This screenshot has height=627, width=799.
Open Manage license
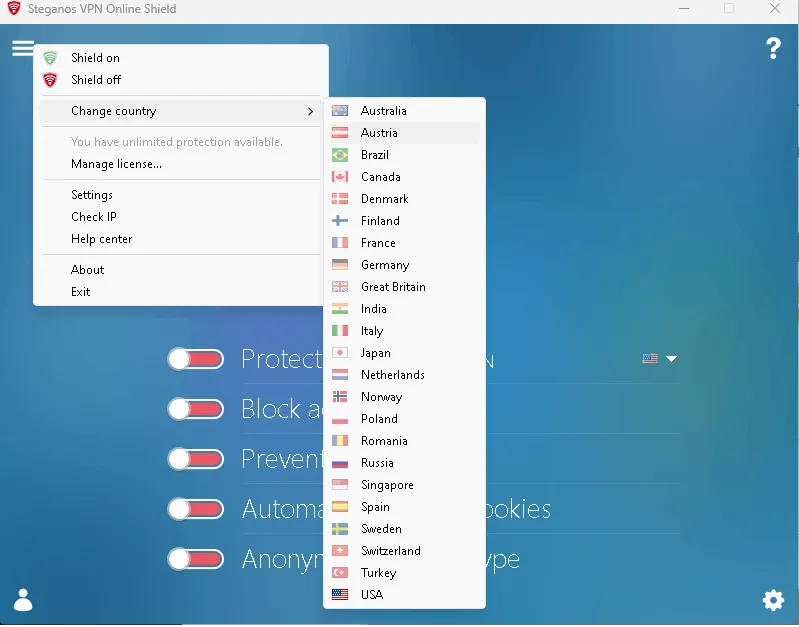coord(116,164)
